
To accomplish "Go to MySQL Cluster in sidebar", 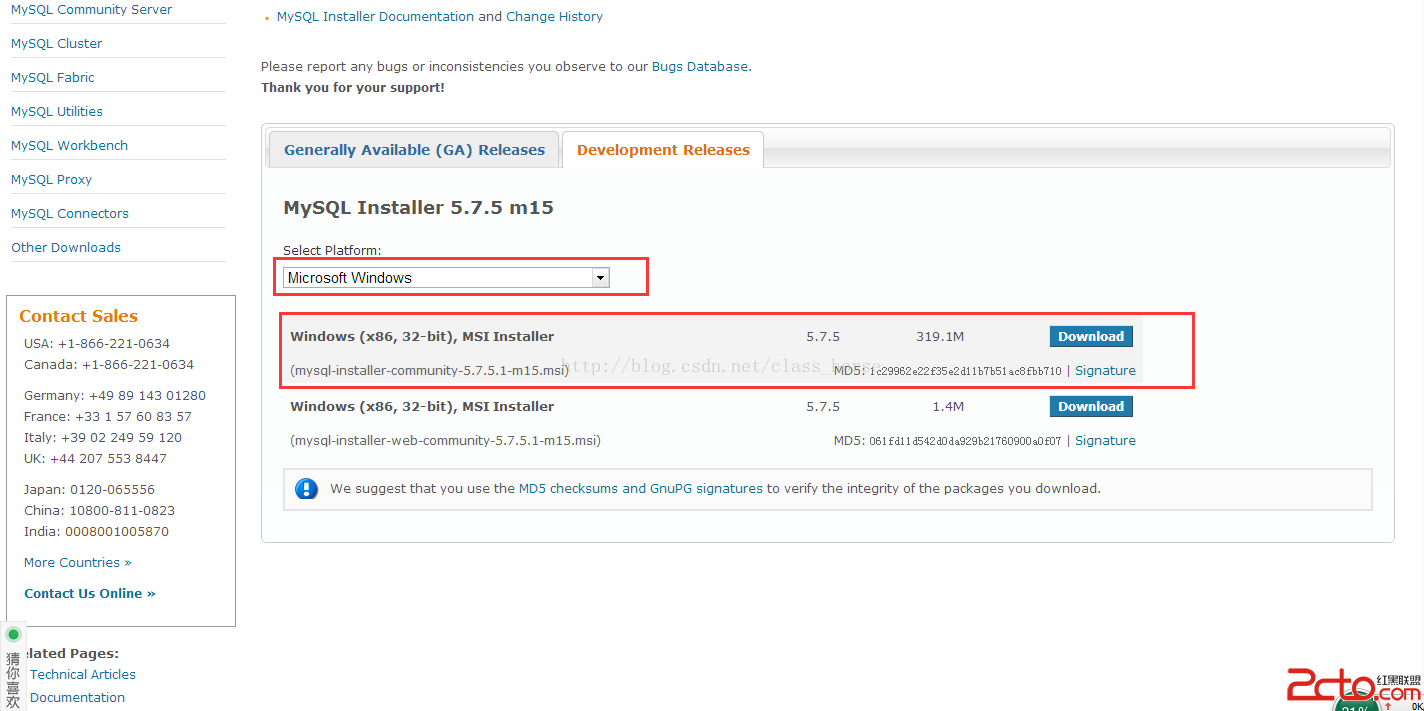I will coord(56,44).
